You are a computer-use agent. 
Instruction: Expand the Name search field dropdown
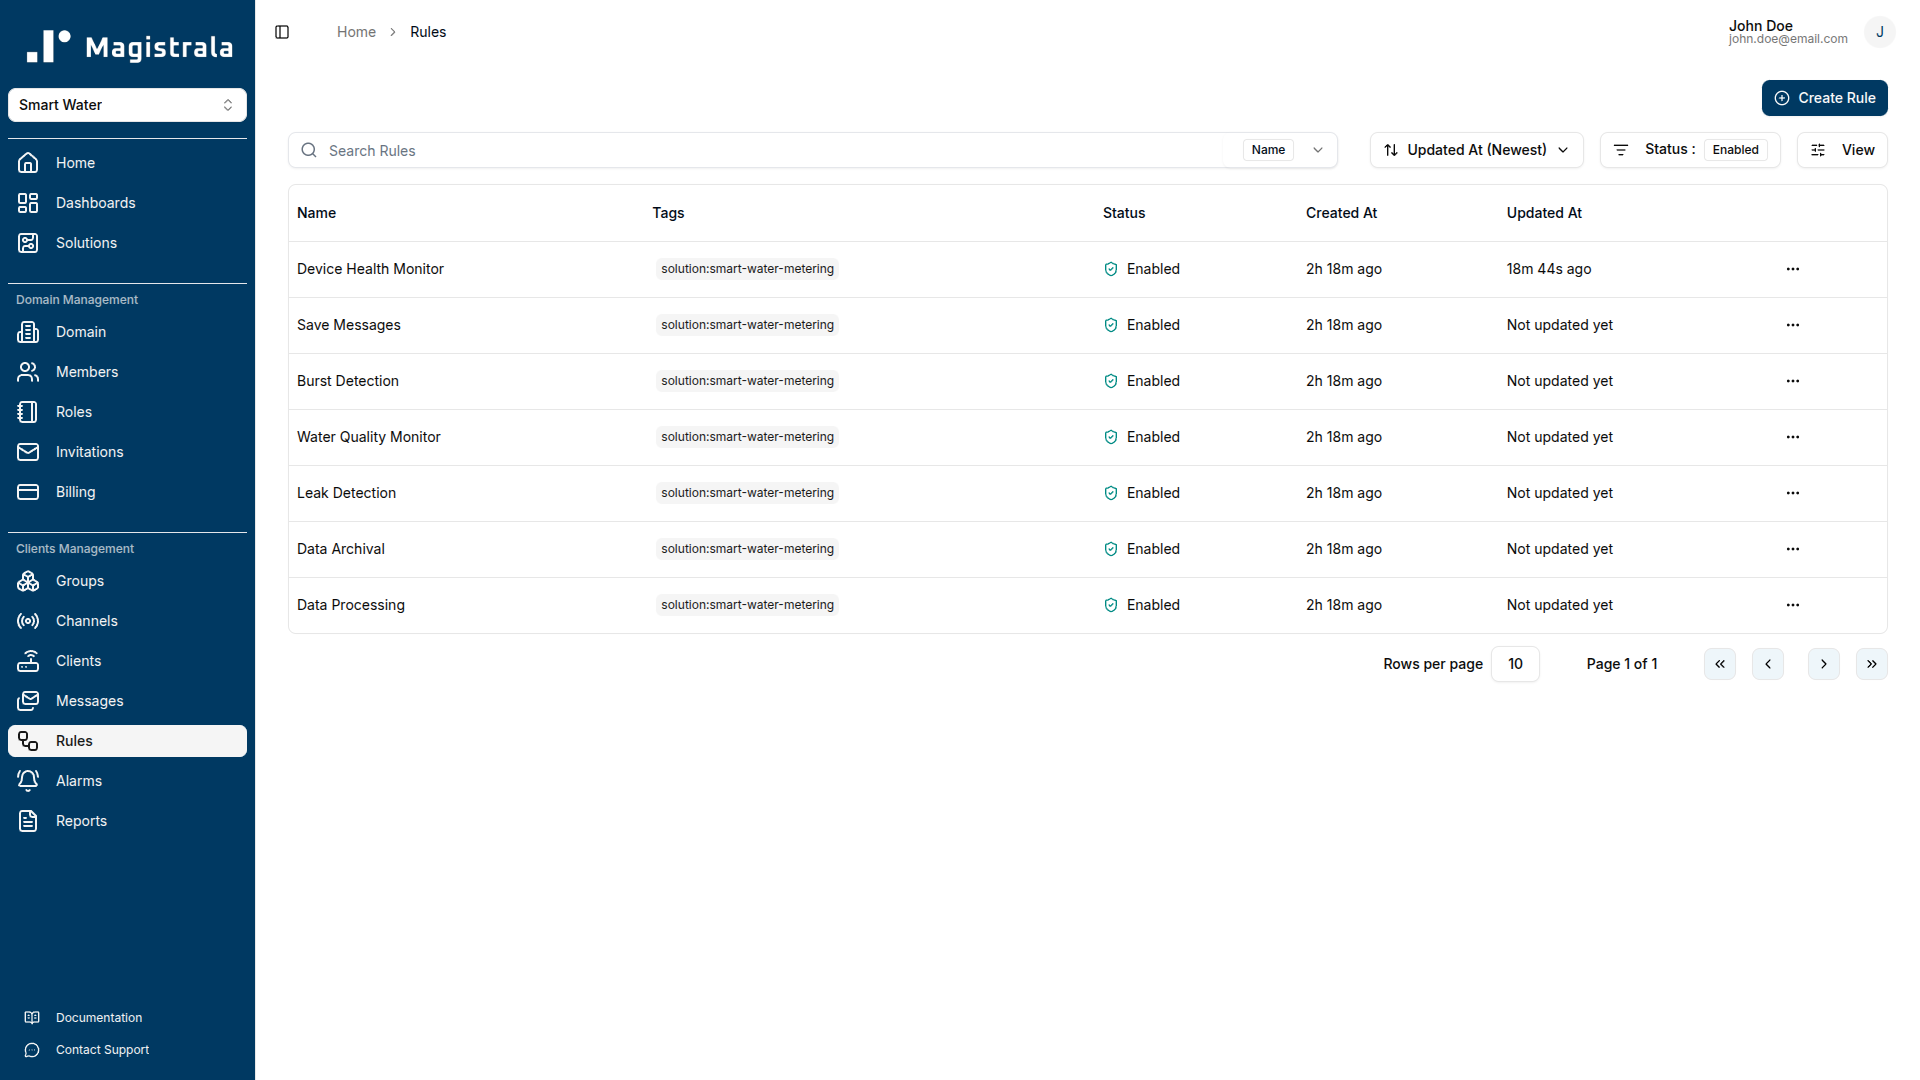[x=1318, y=150]
